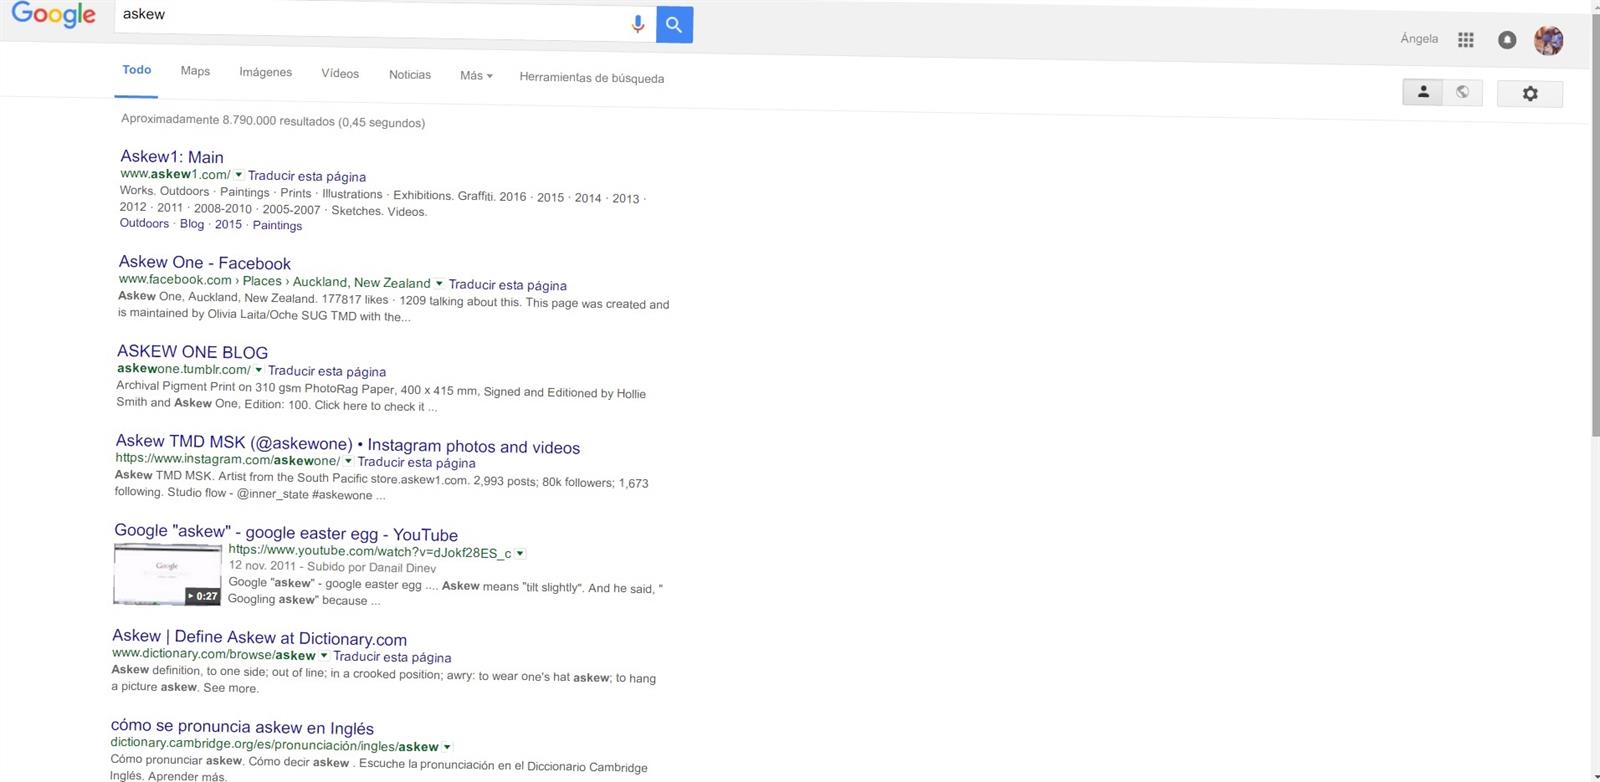Expand the Más dropdown menu
The width and height of the screenshot is (1600, 782).
(476, 76)
